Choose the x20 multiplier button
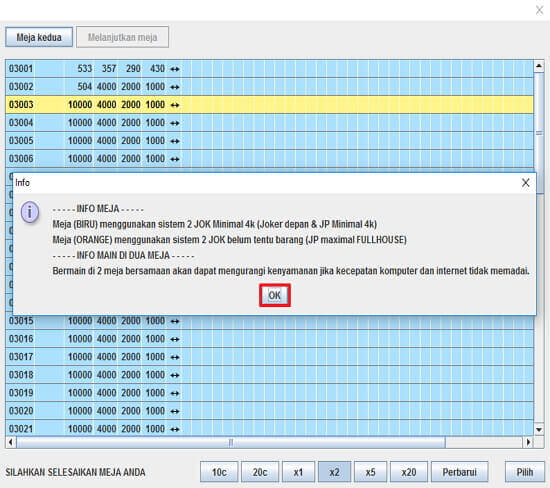 (409, 472)
